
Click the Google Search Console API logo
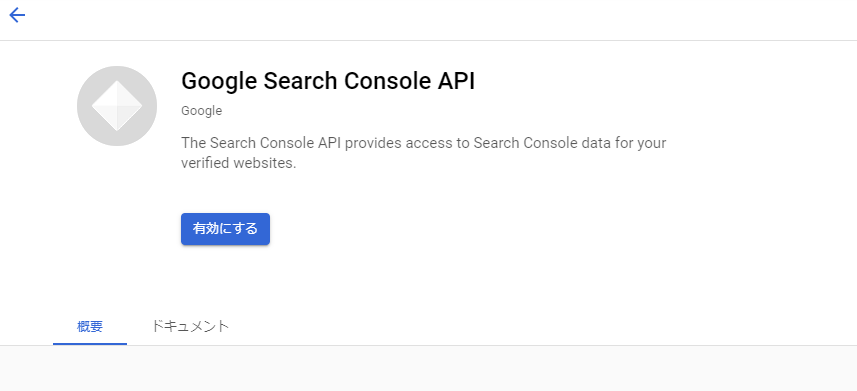[117, 106]
